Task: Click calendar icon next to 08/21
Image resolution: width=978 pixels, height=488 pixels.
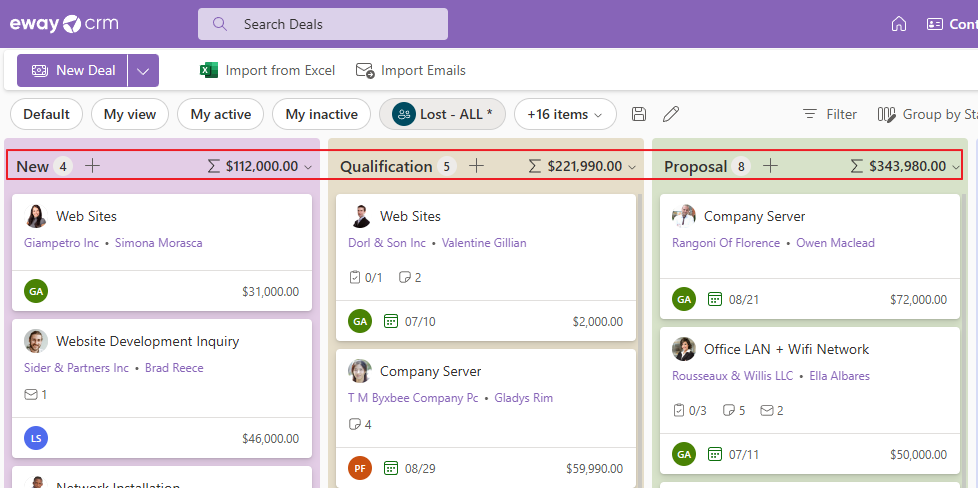Action: pos(715,299)
